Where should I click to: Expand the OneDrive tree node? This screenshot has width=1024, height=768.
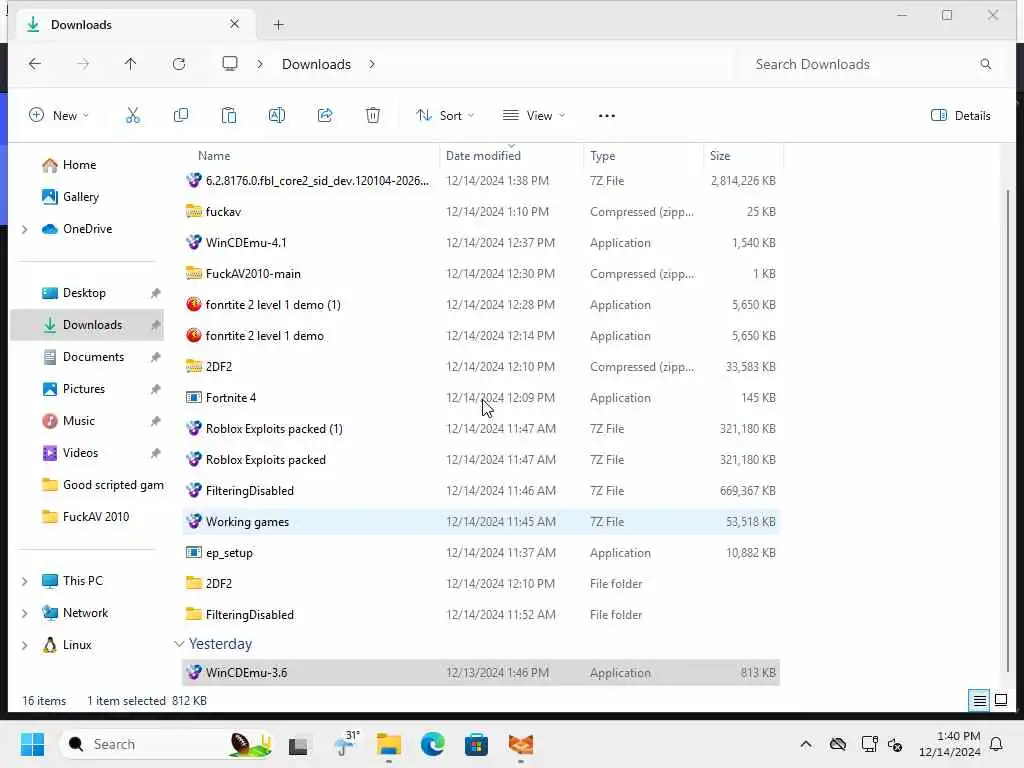[25, 229]
